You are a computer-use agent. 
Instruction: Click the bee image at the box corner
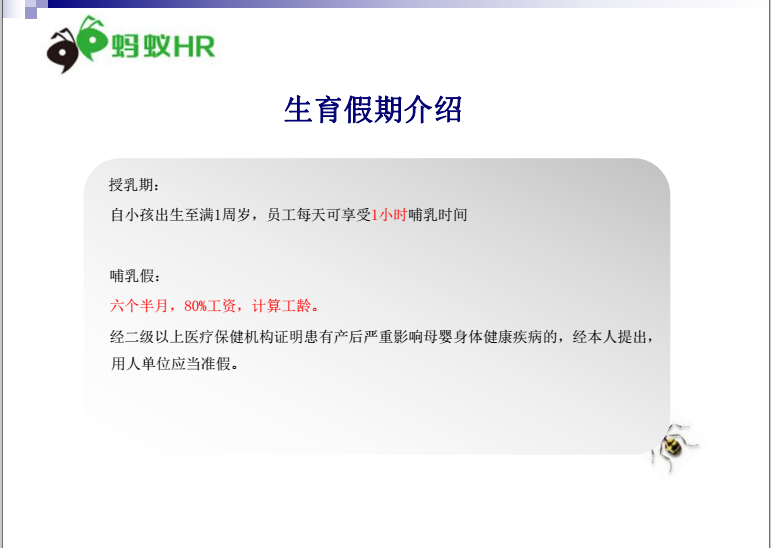(675, 447)
